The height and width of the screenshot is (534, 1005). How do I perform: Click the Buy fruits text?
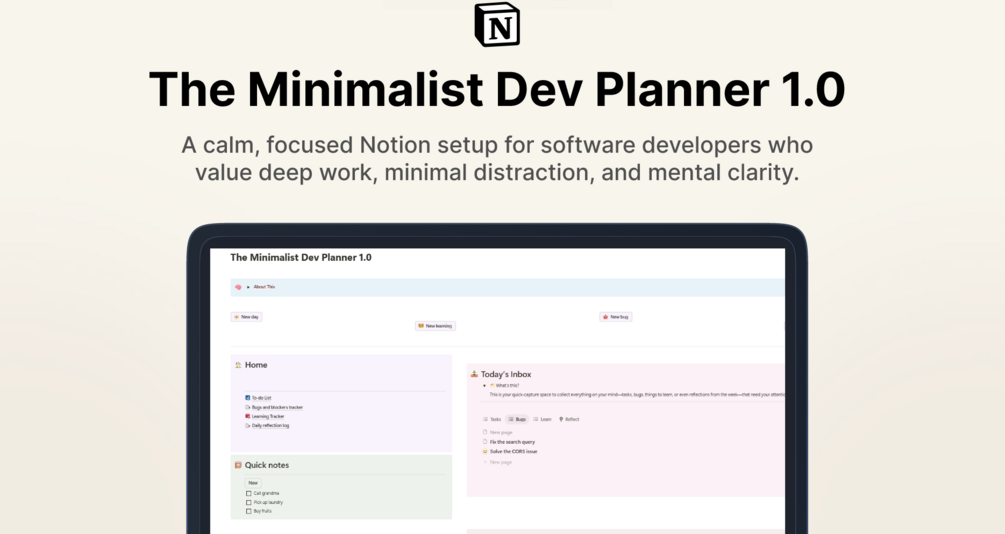(x=262, y=512)
